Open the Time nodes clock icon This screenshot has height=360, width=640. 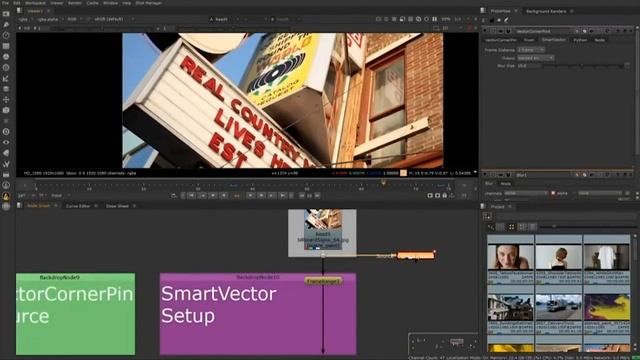tap(6, 35)
